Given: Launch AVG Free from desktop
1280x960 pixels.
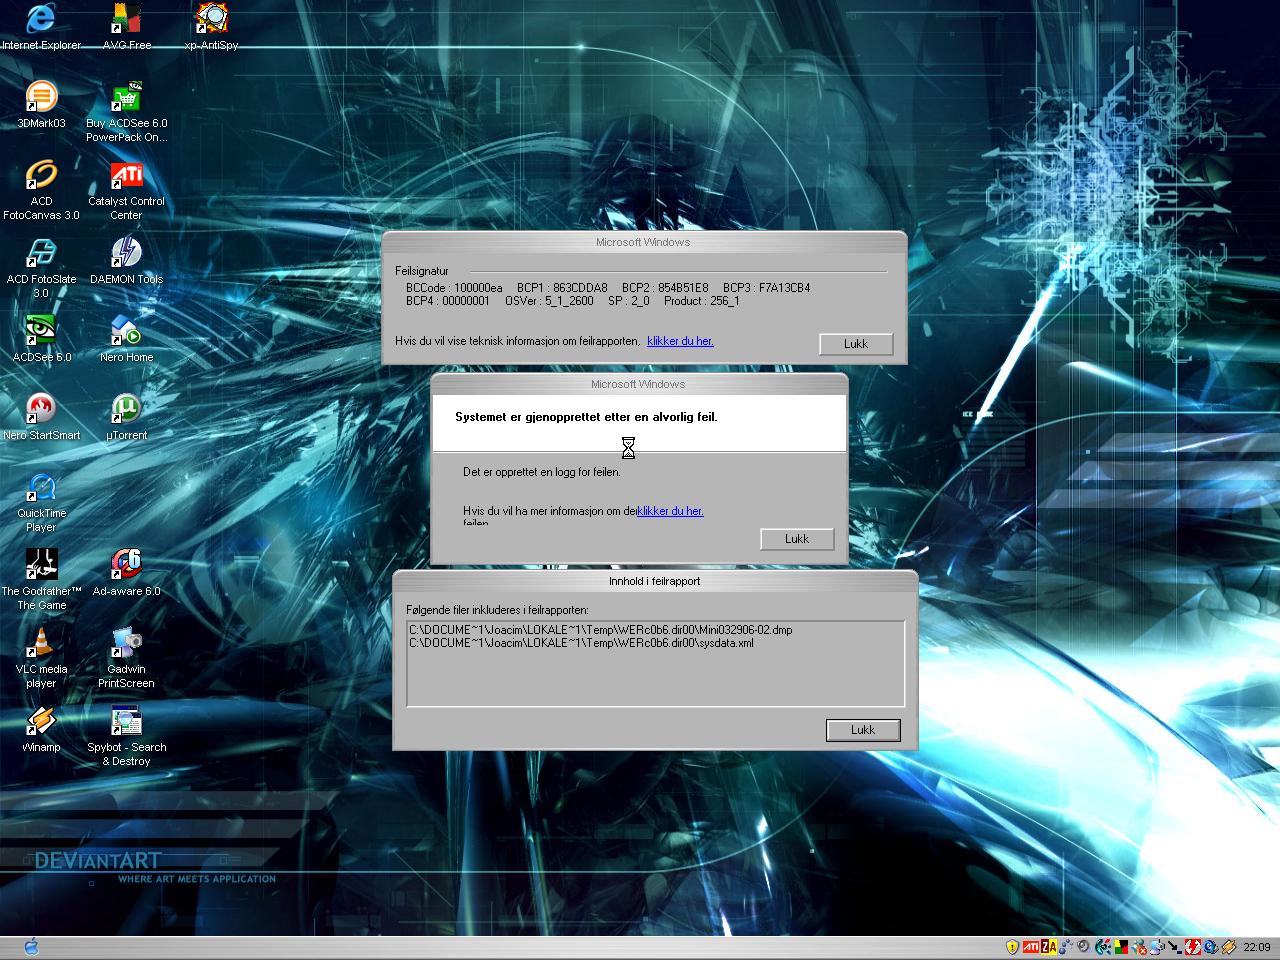Looking at the screenshot, I should 126,27.
